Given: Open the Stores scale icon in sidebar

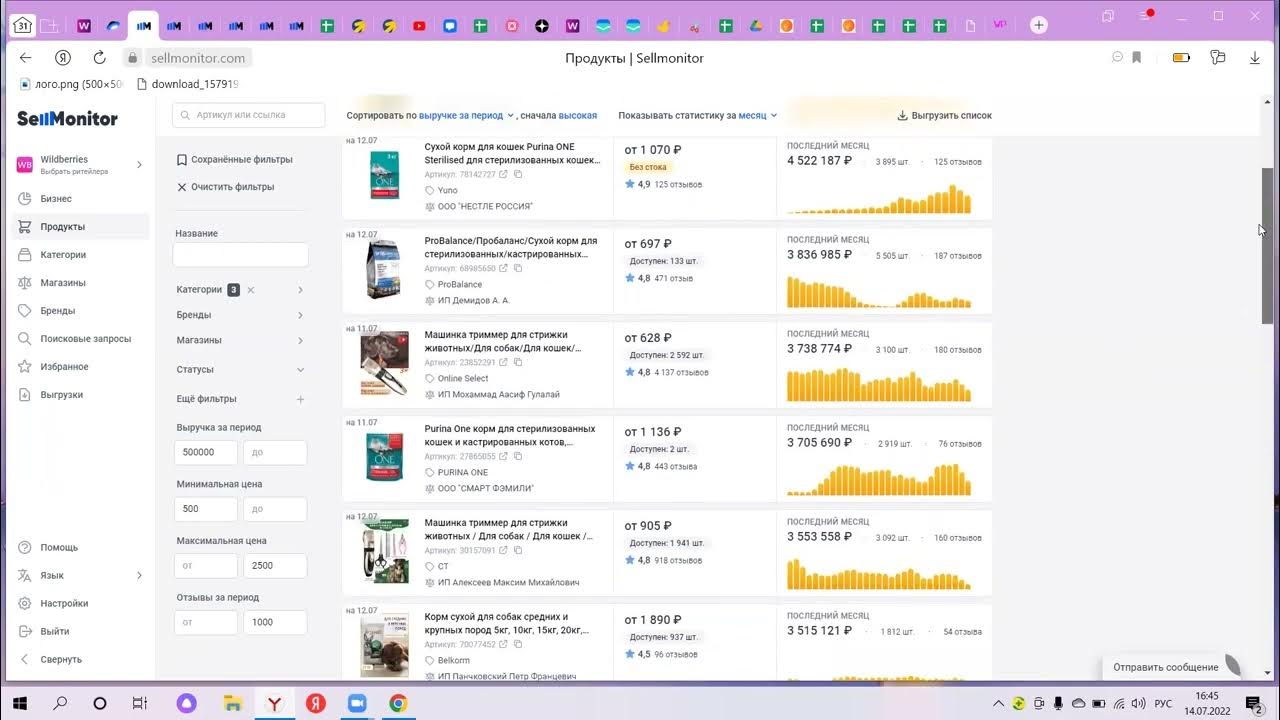Looking at the screenshot, I should [x=24, y=282].
